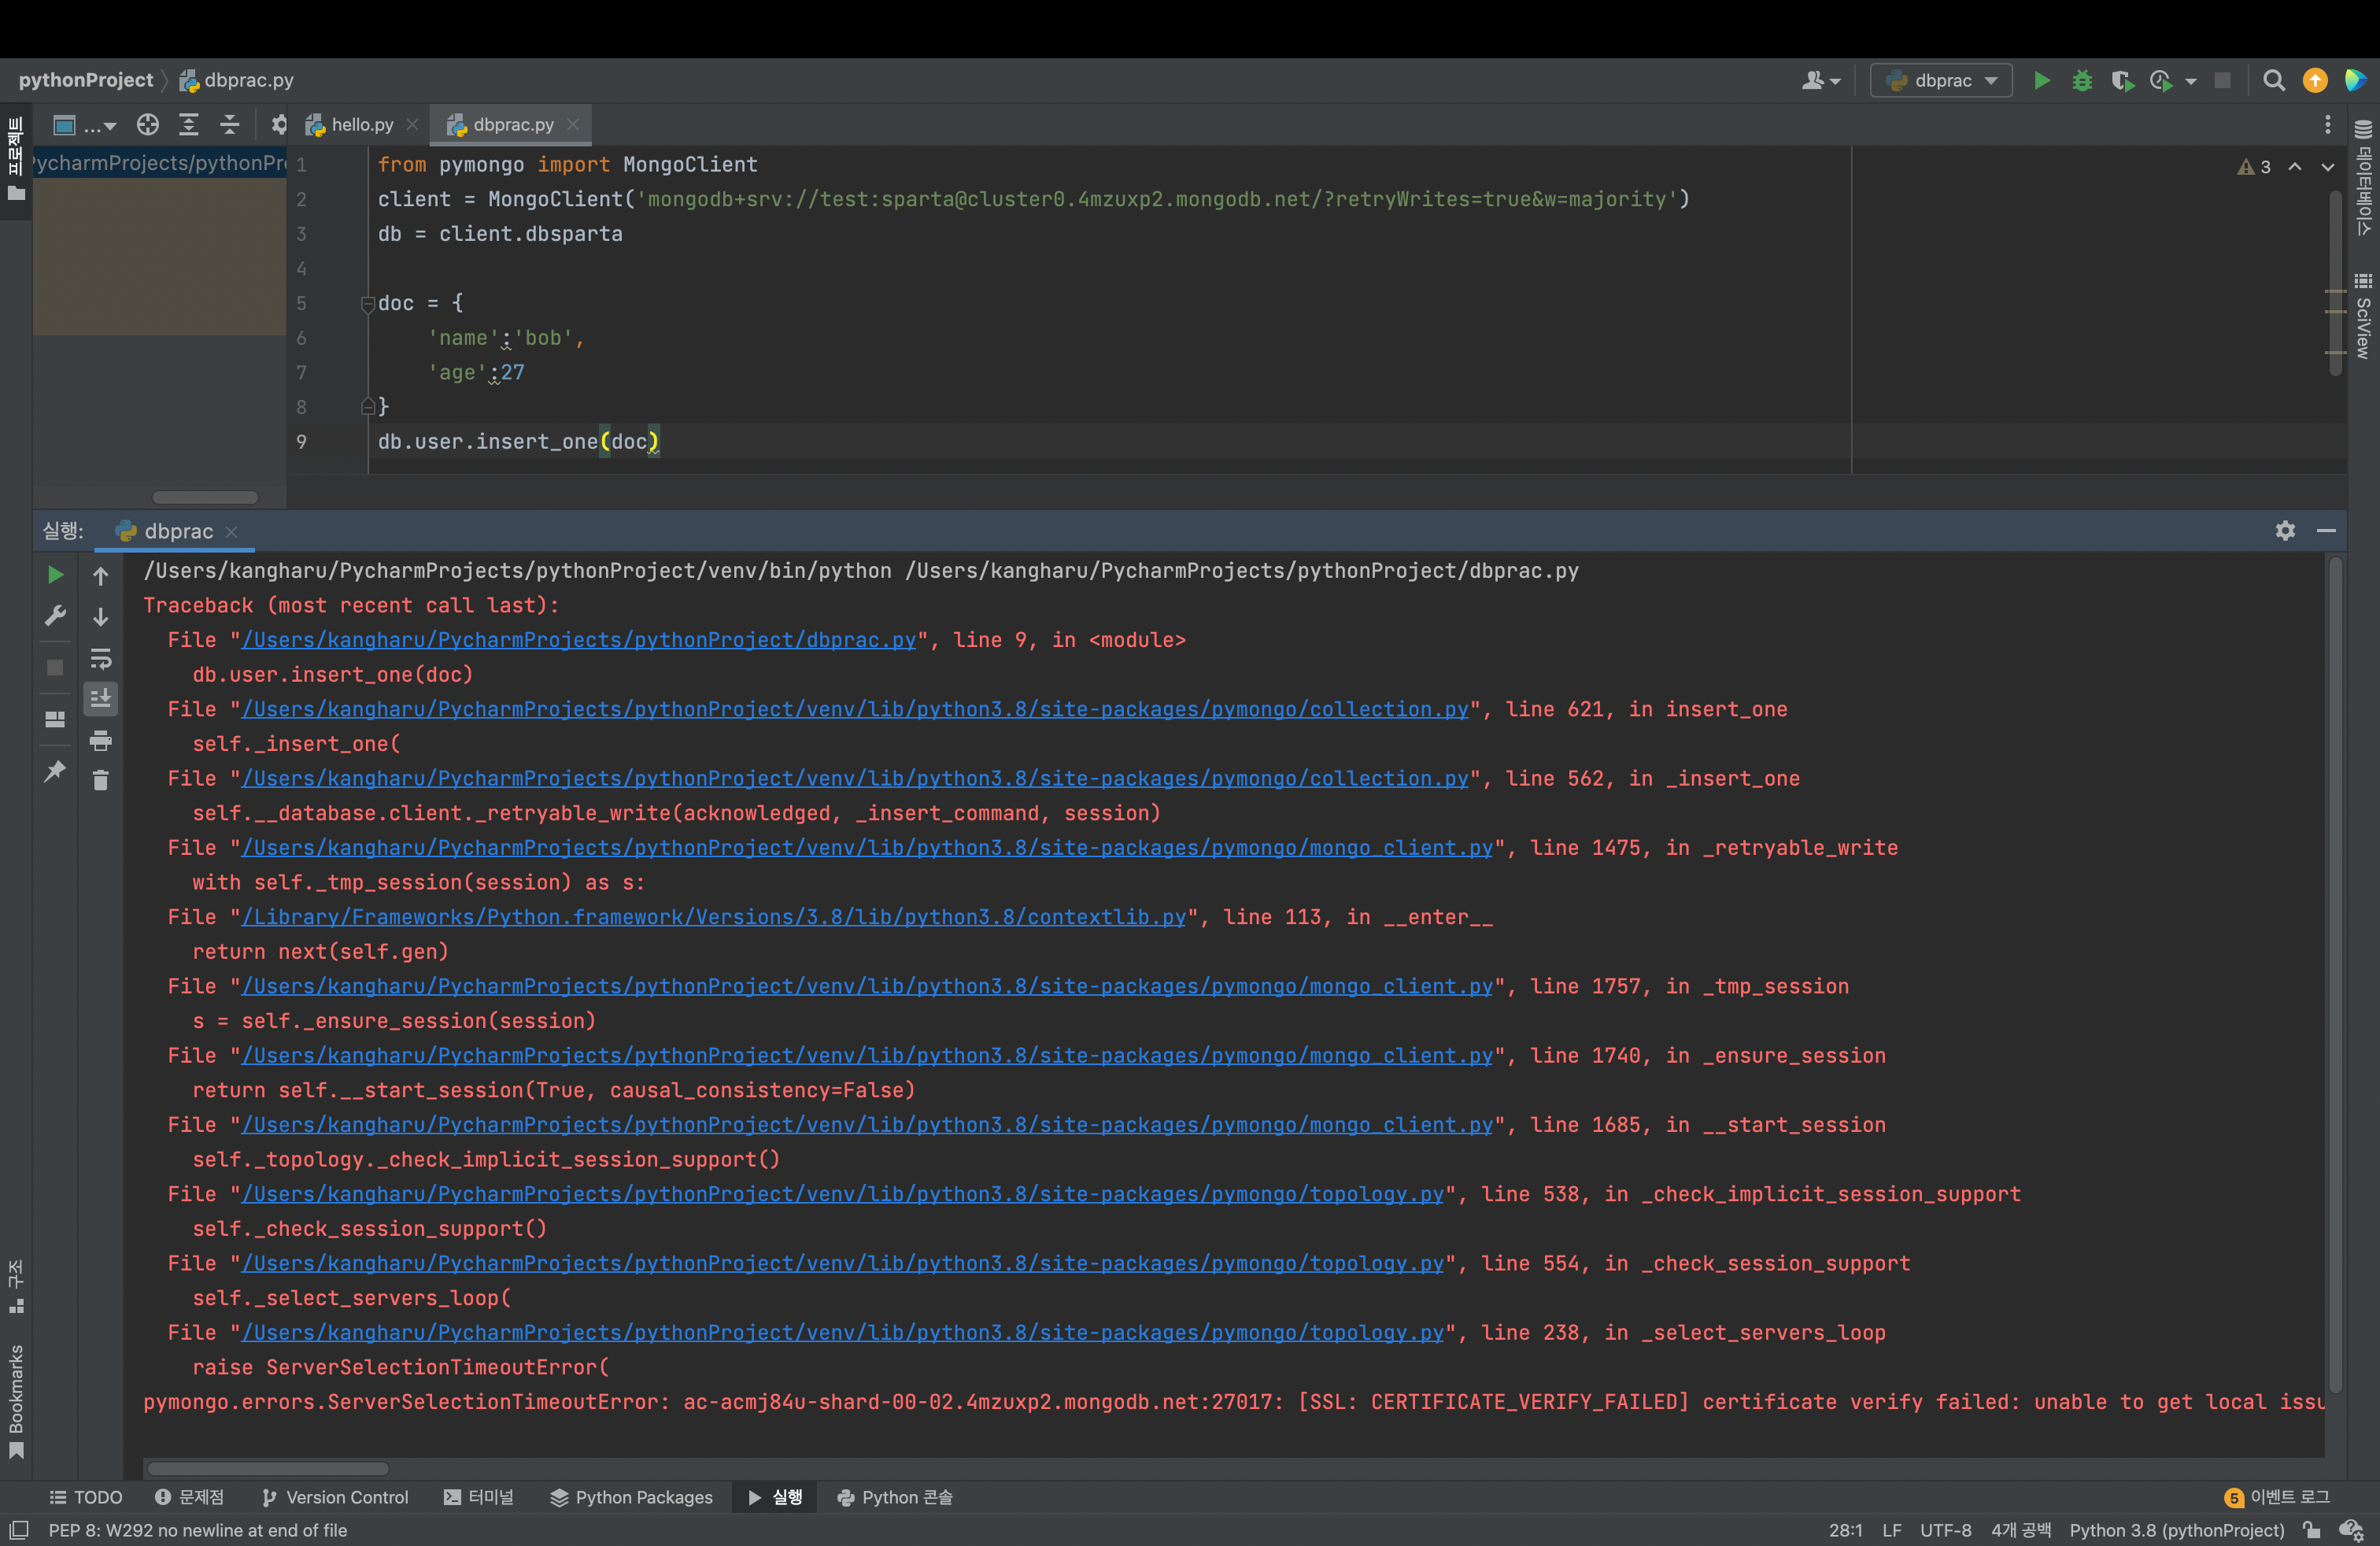Start debugging with the bug icon

2082,81
